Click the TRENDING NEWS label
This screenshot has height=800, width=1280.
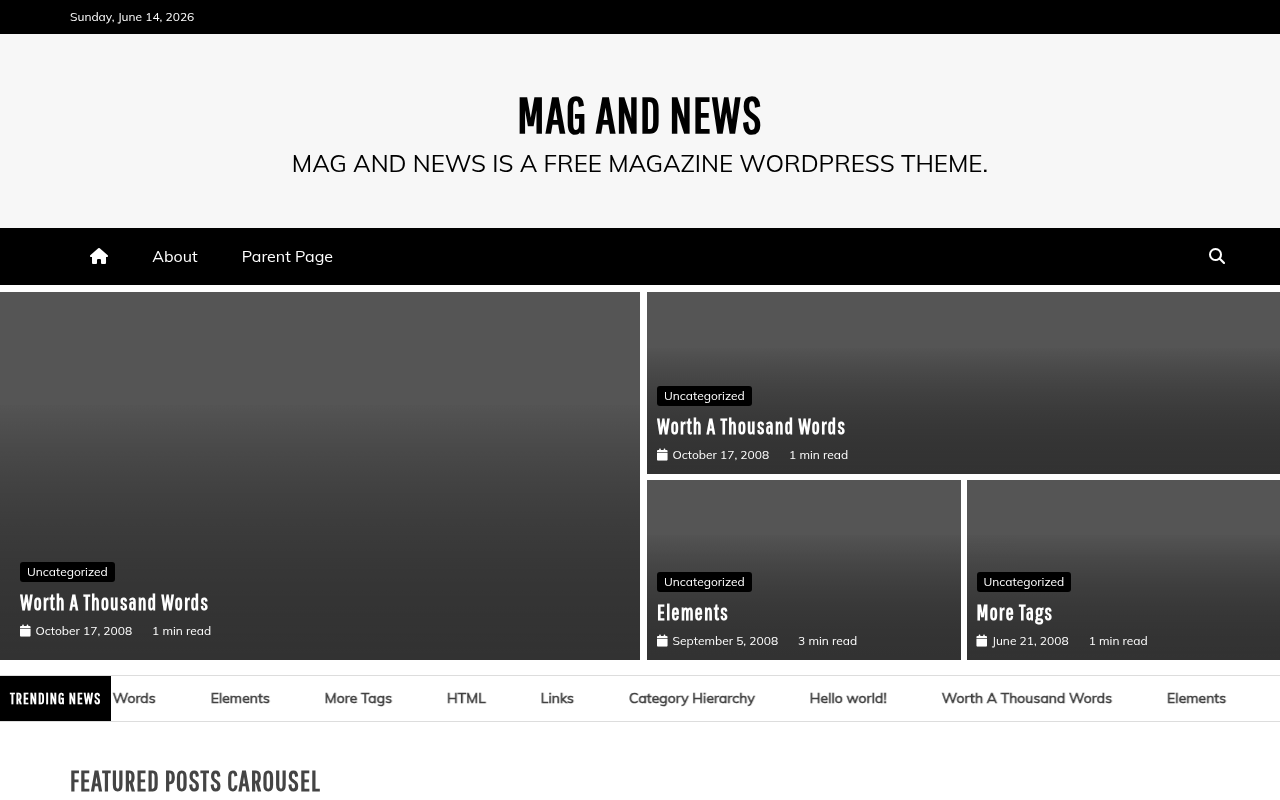pyautogui.click(x=55, y=698)
